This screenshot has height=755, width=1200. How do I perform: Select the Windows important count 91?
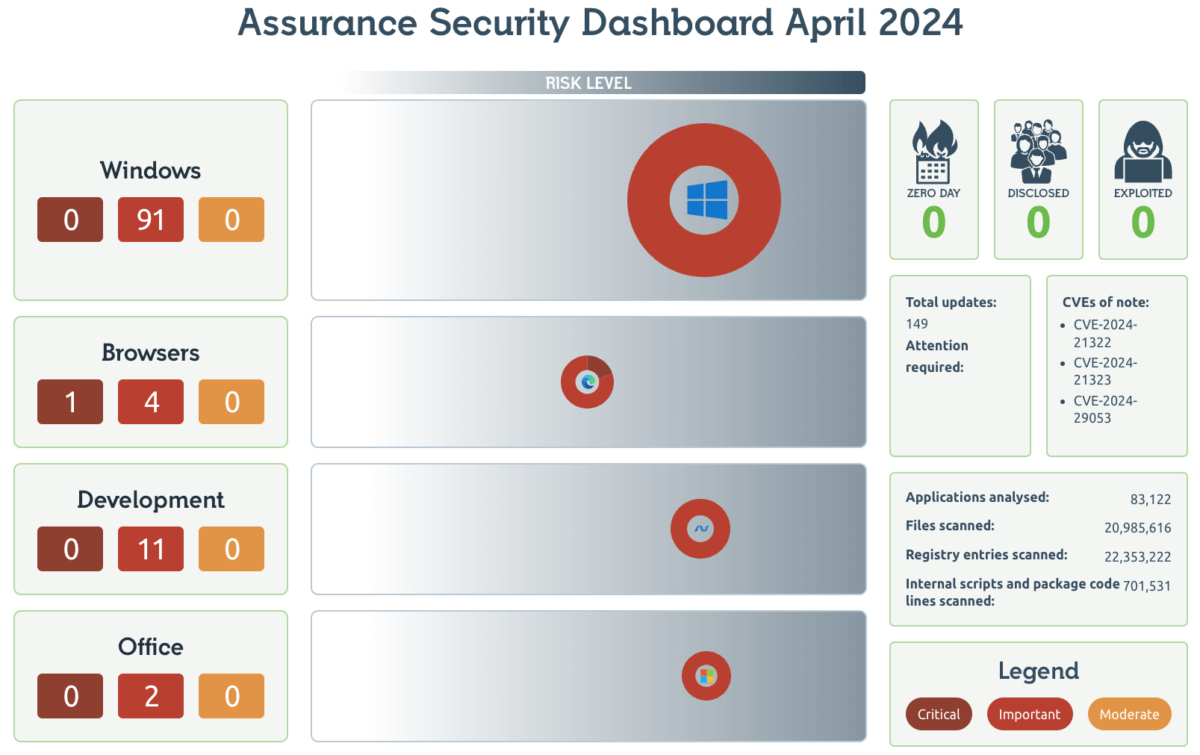[150, 220]
